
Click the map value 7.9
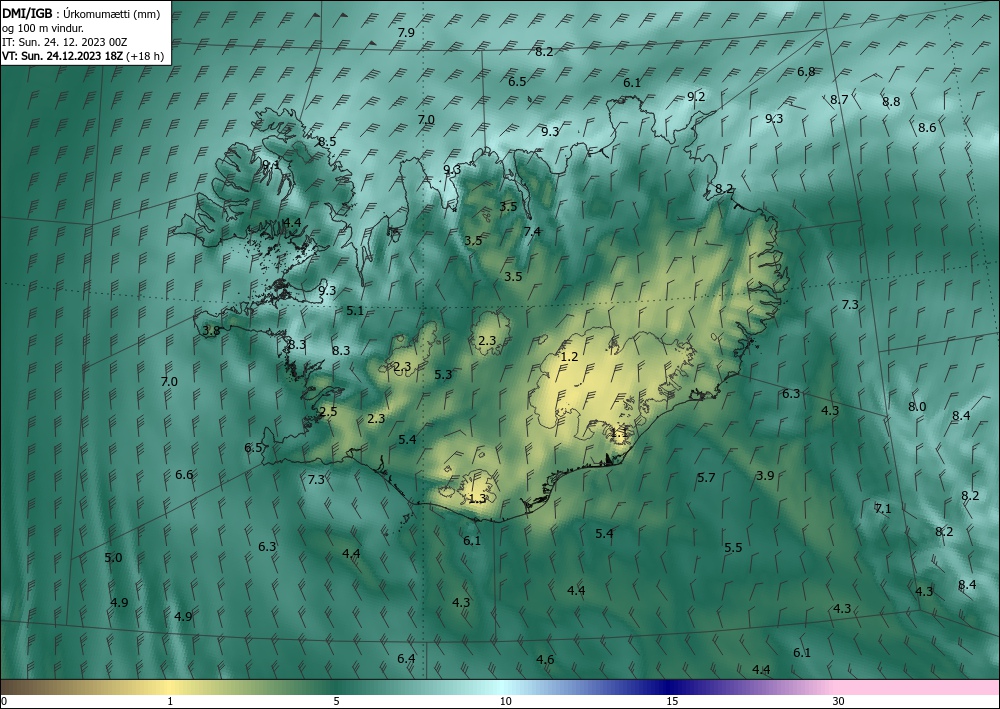(406, 33)
